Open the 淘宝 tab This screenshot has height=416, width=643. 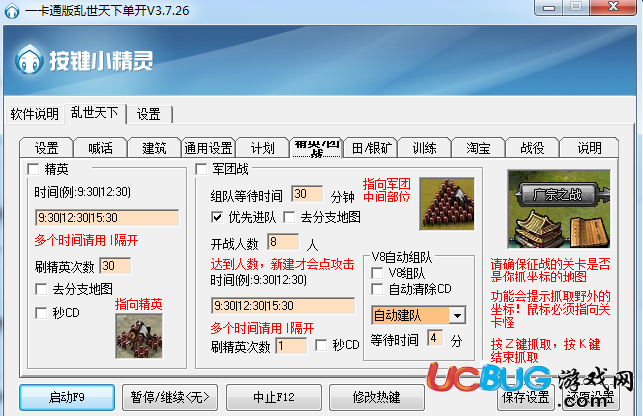[x=479, y=148]
